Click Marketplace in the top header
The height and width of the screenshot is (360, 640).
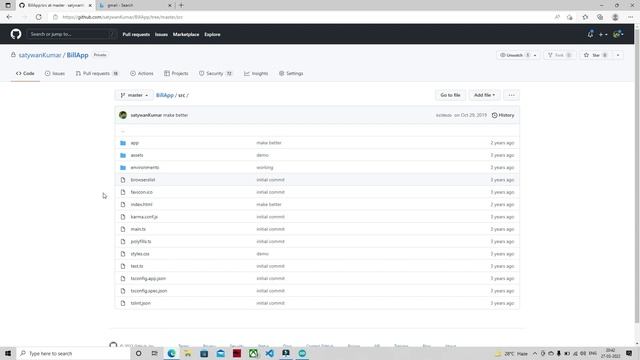click(186, 34)
